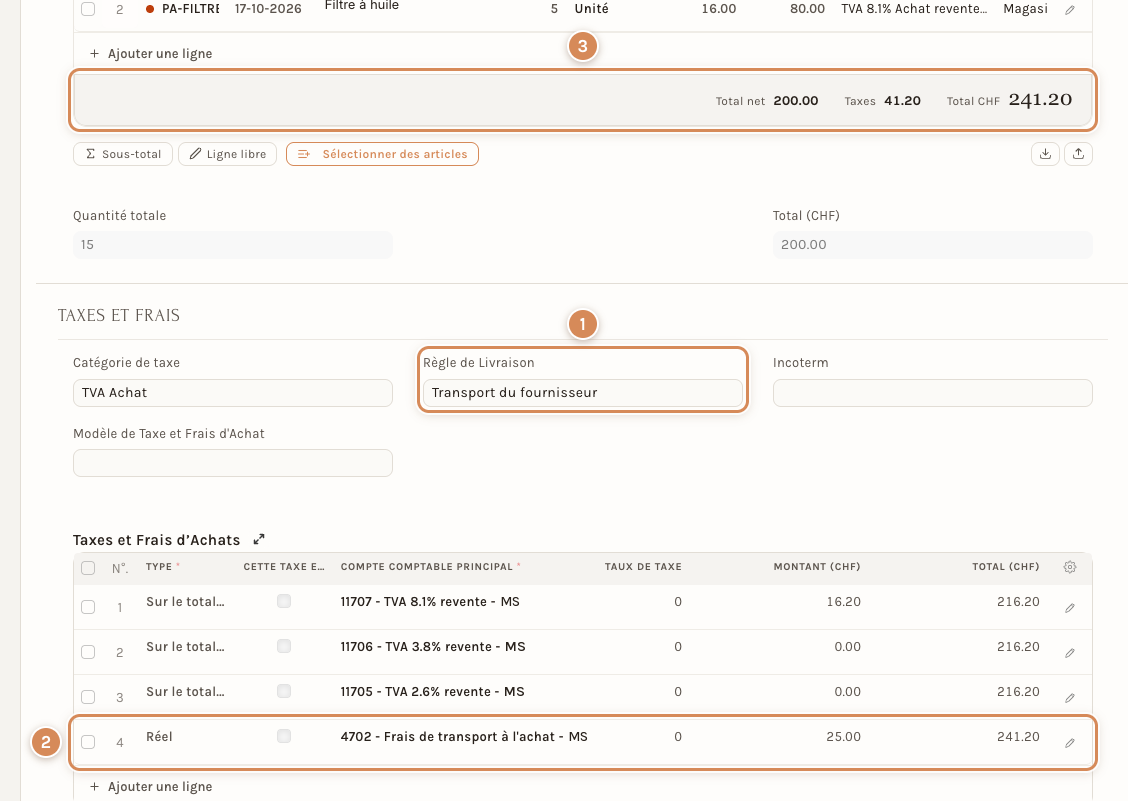
Task: Tick the checkbox for tax row 2
Action: 88,652
